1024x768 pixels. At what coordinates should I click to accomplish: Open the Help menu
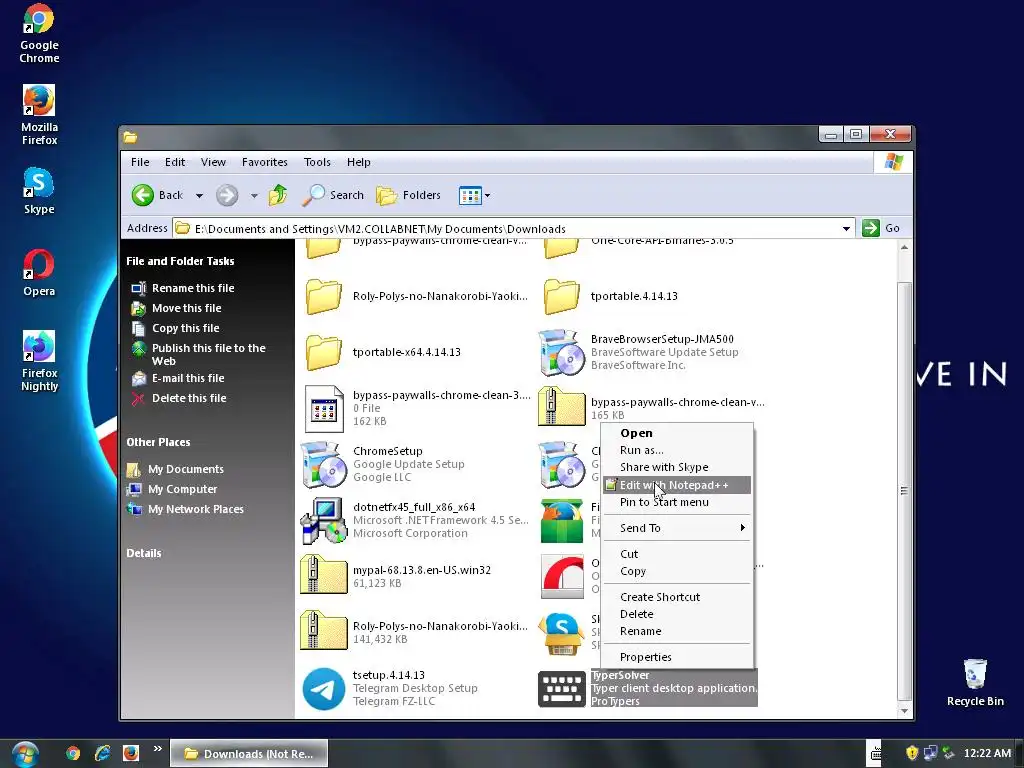359,162
